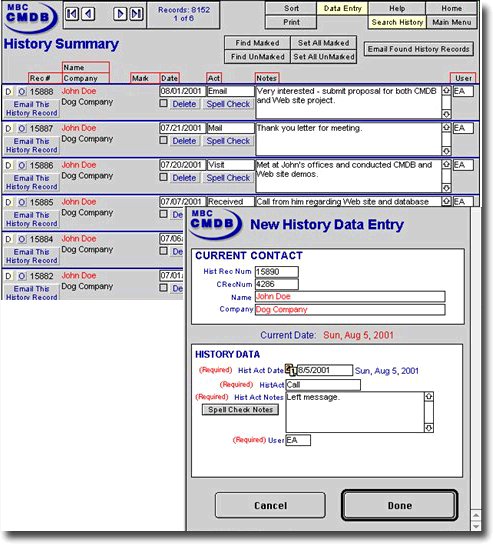Mark checkbox for record 15886
Viewport: 493px width, 544px height.
(x=163, y=177)
